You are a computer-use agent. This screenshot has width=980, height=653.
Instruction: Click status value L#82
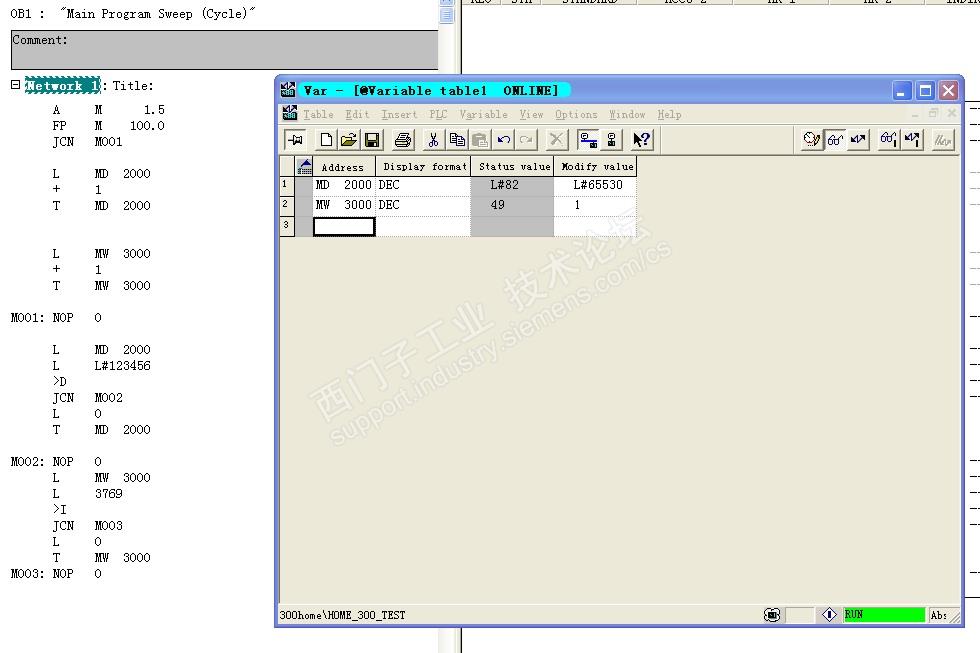pyautogui.click(x=512, y=186)
